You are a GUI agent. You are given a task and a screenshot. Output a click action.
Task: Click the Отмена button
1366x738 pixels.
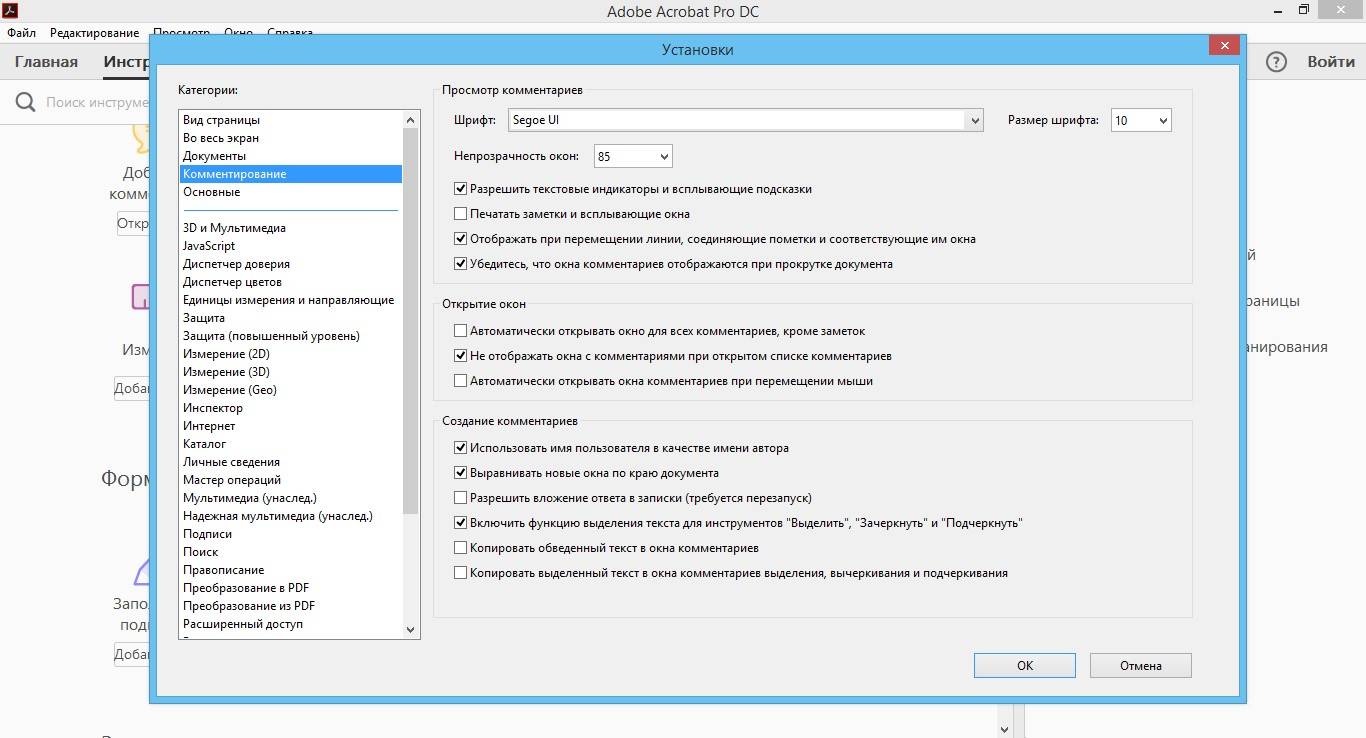pyautogui.click(x=1140, y=665)
